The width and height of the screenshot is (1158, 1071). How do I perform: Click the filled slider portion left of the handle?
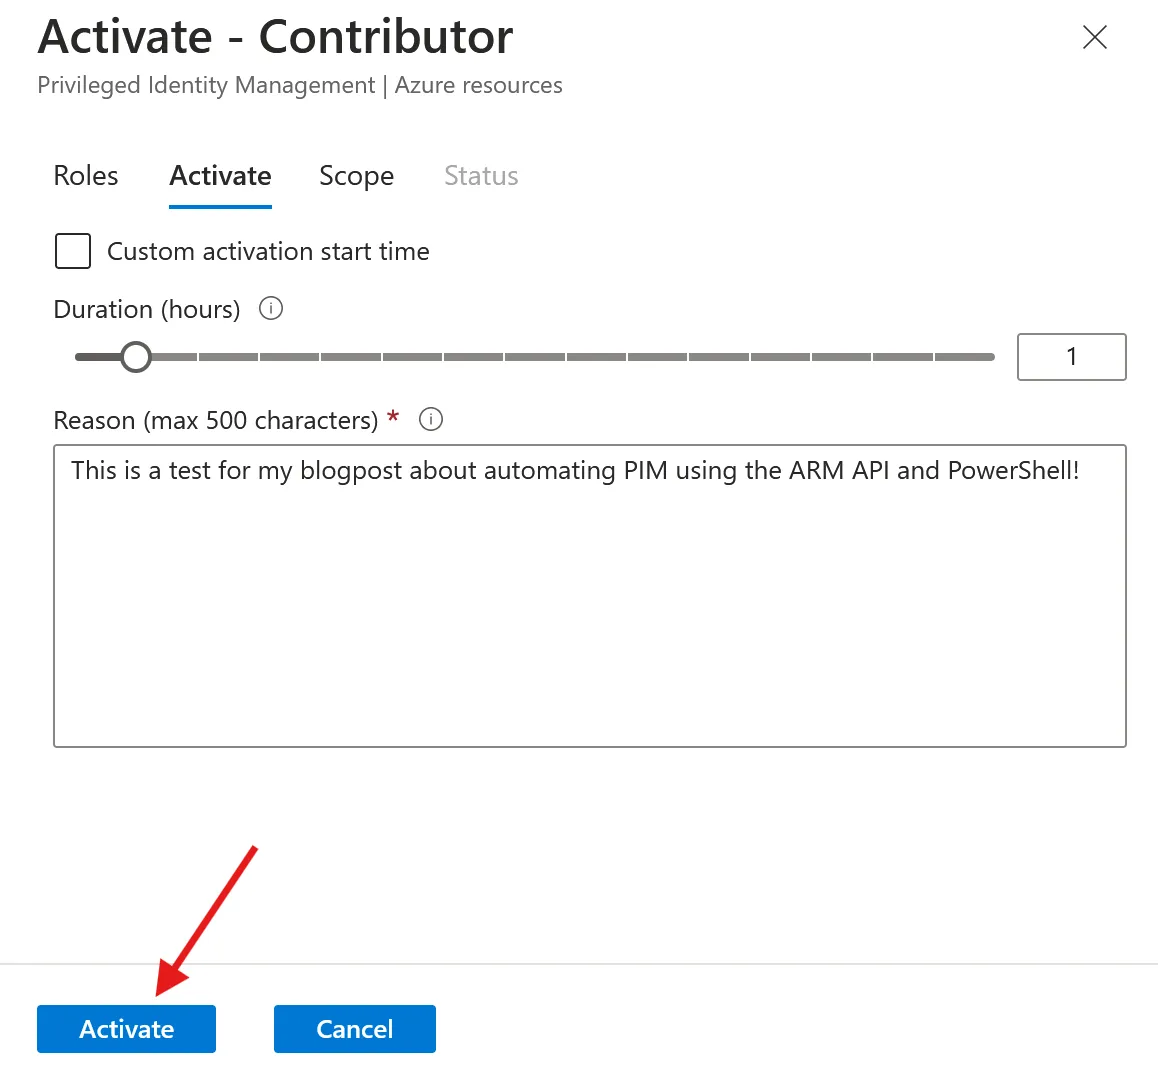click(x=96, y=357)
